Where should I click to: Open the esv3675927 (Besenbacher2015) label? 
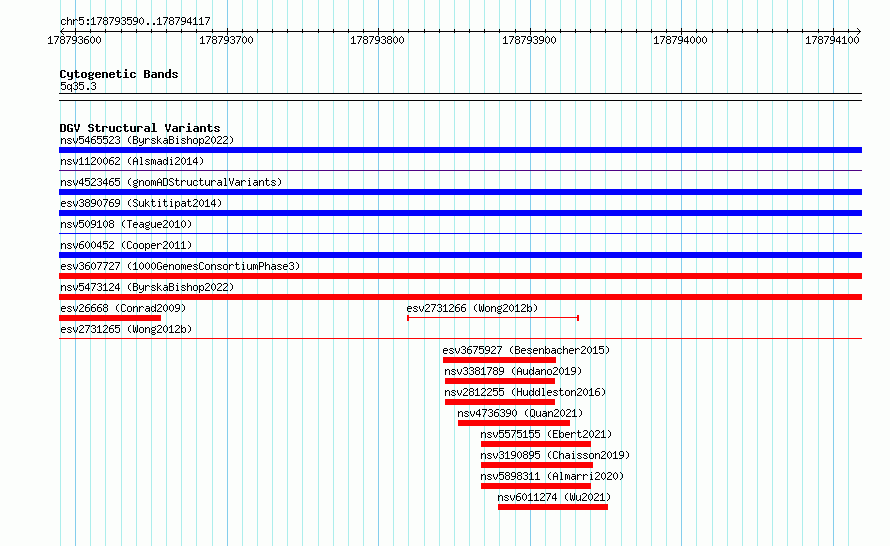[526, 350]
